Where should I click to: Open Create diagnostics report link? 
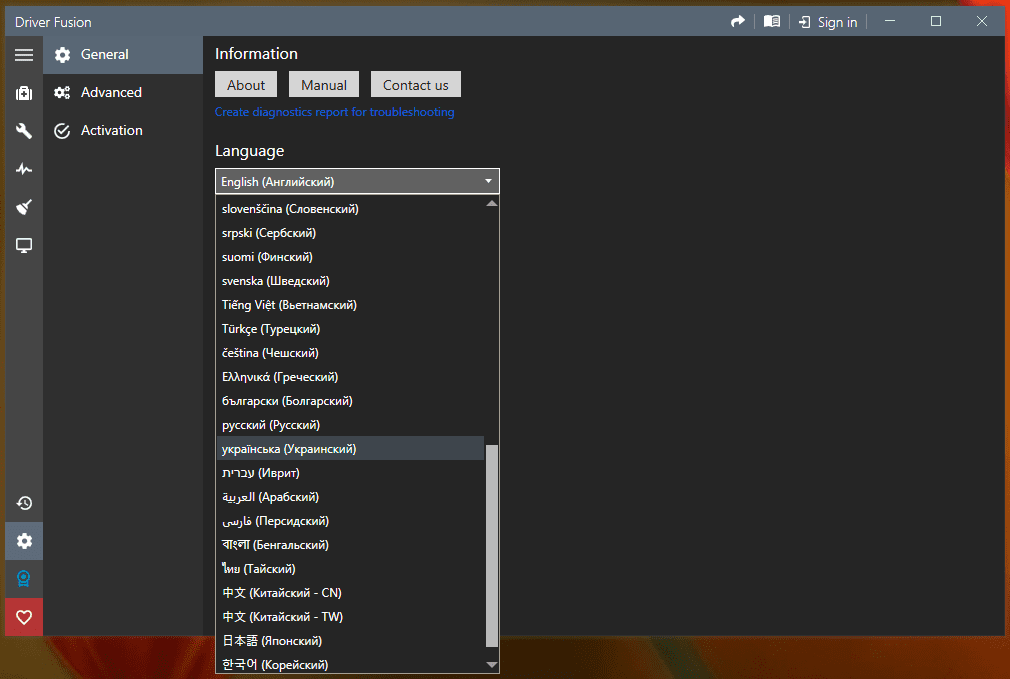(334, 112)
